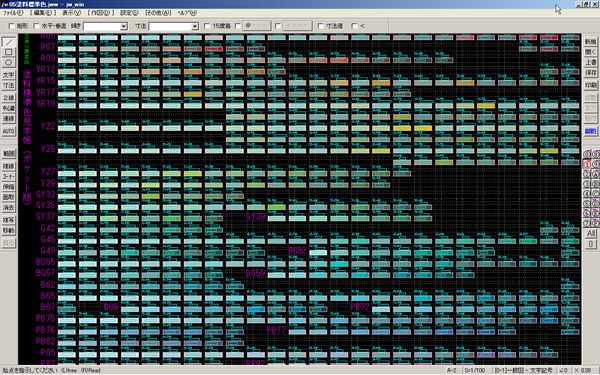Select the 消去 erase tool
The height and width of the screenshot is (375, 600).
[x=8, y=207]
